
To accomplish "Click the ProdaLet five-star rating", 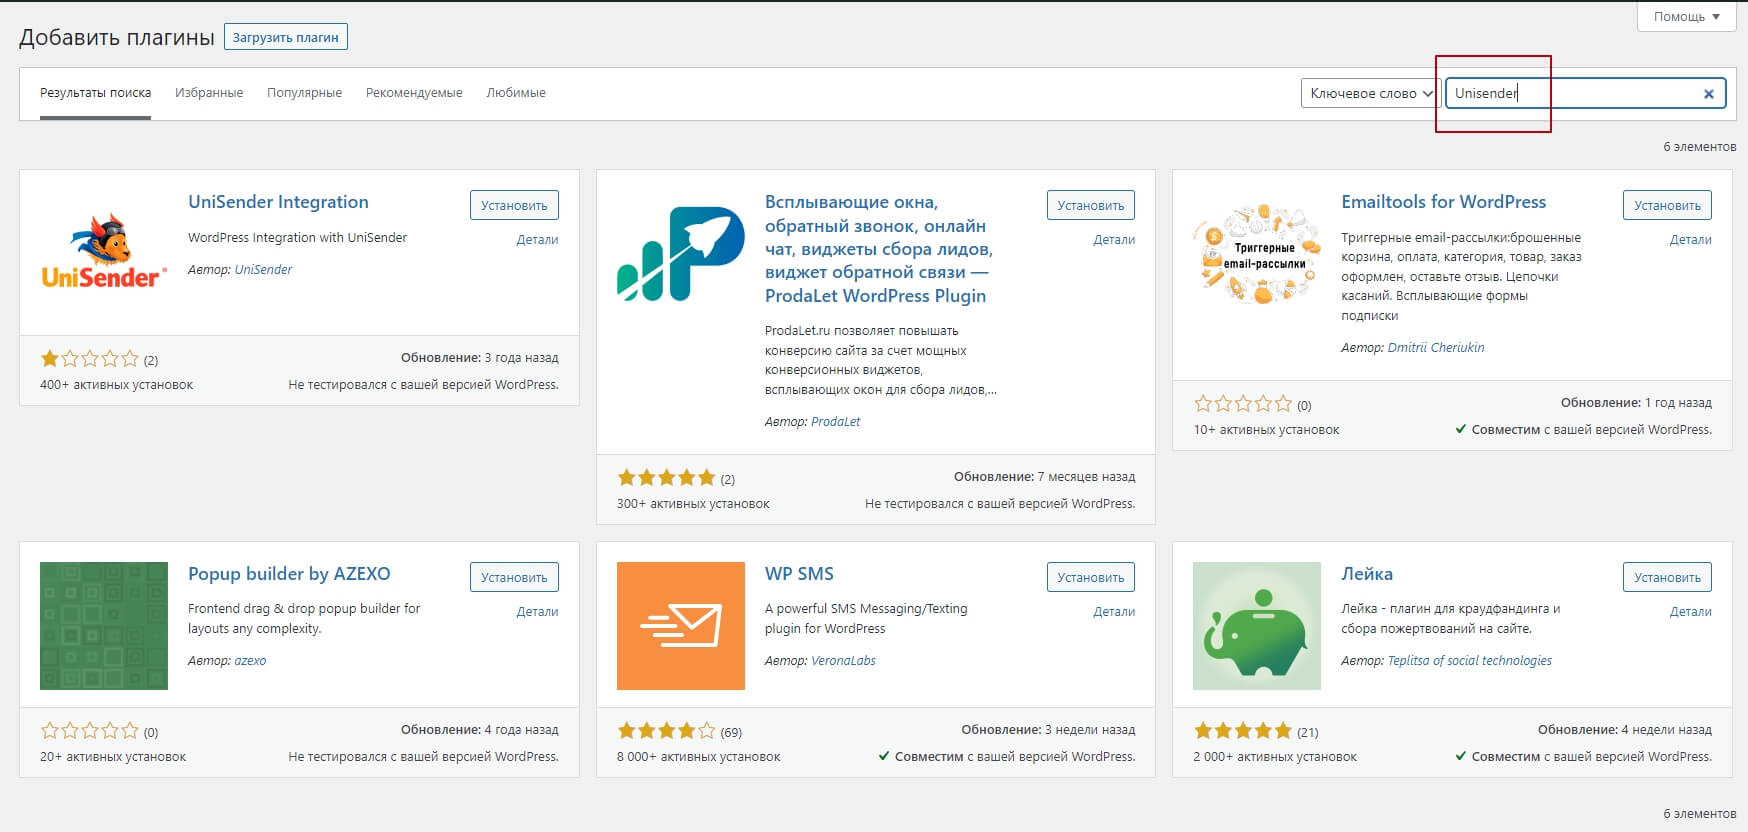I will tap(667, 478).
